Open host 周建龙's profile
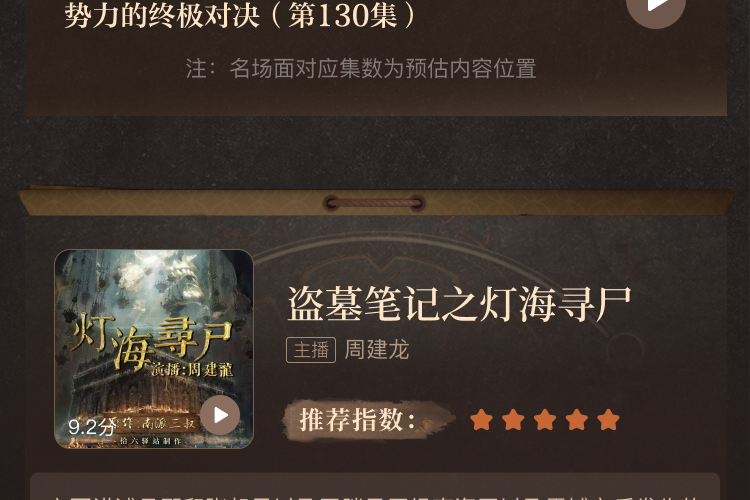 tap(377, 350)
